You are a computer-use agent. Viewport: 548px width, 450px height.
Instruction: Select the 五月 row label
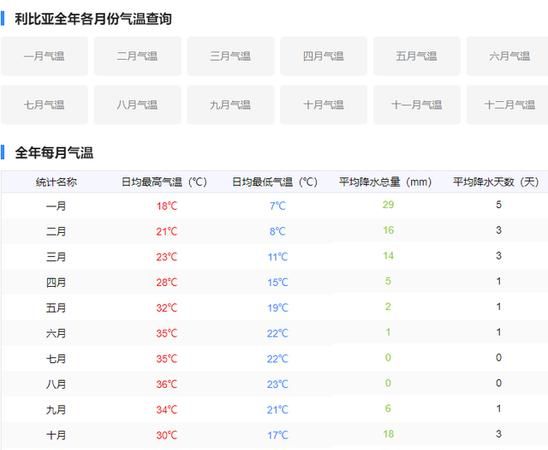tap(56, 308)
